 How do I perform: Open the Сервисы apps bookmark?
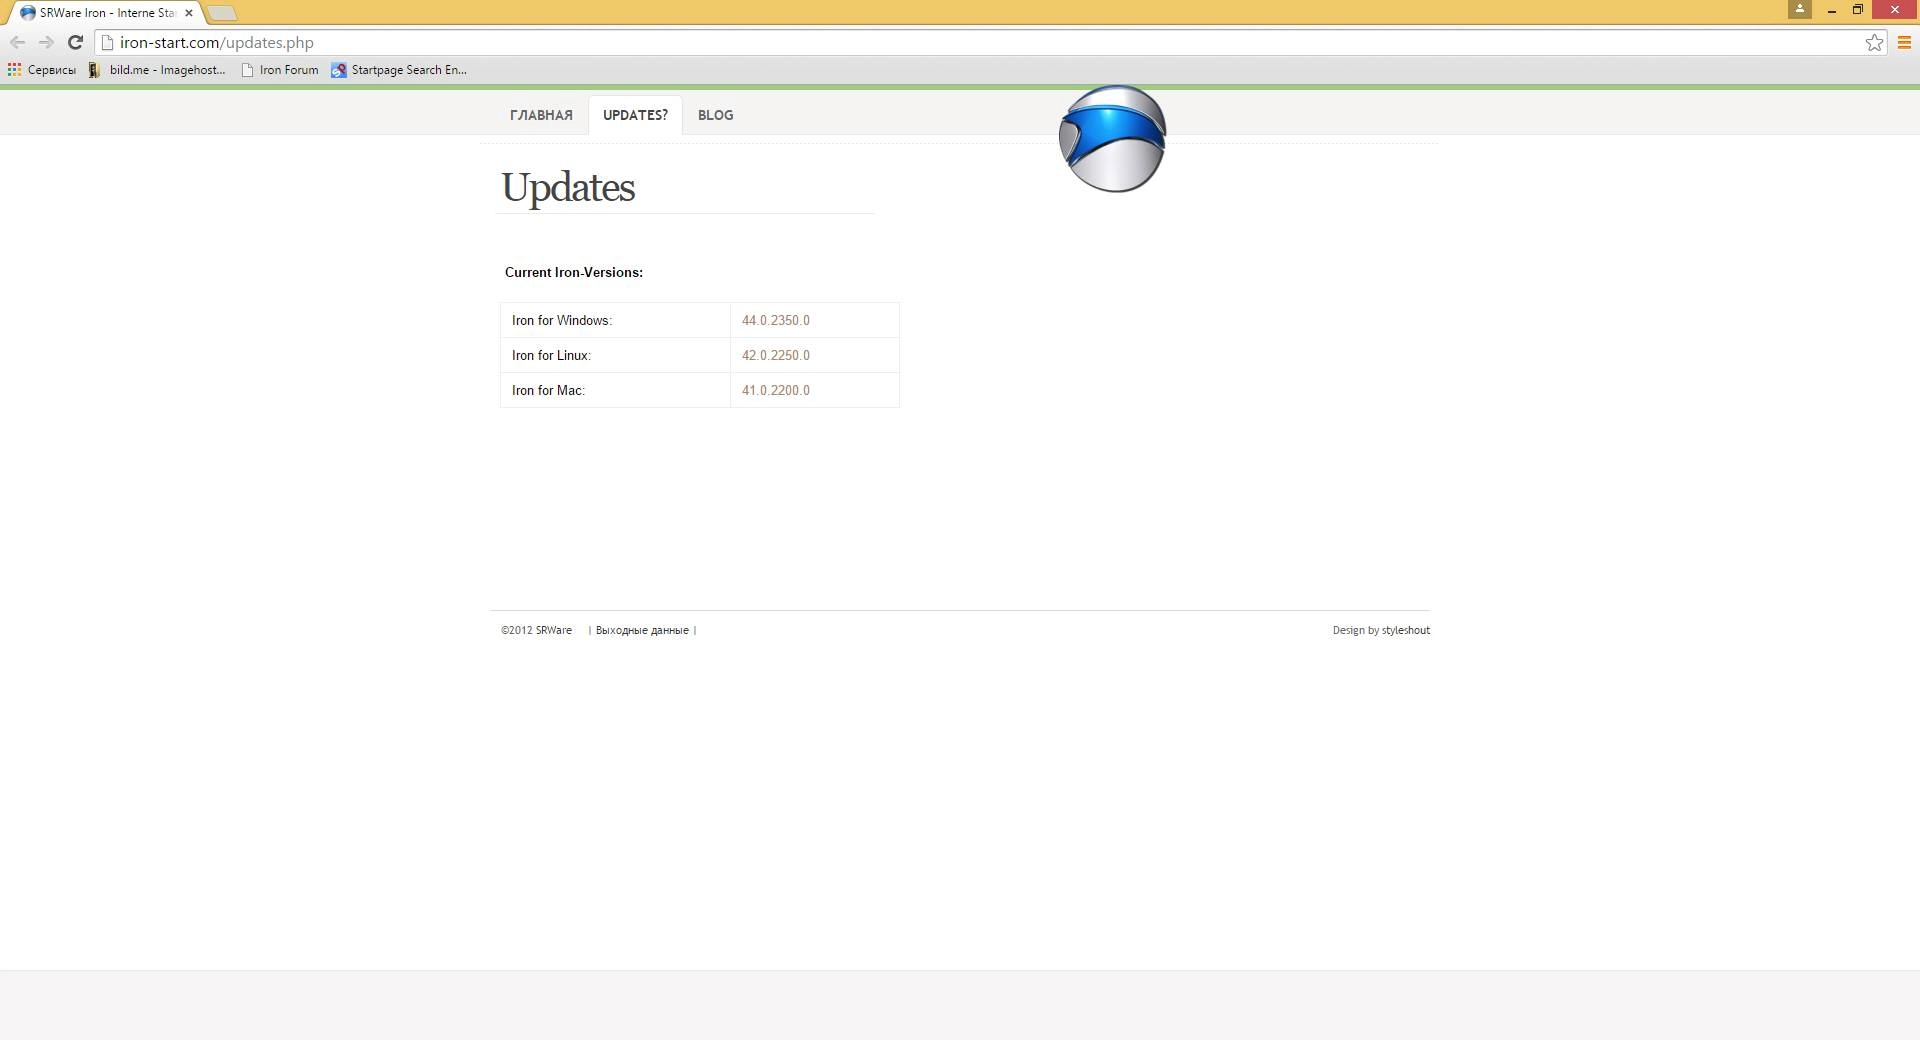(42, 70)
